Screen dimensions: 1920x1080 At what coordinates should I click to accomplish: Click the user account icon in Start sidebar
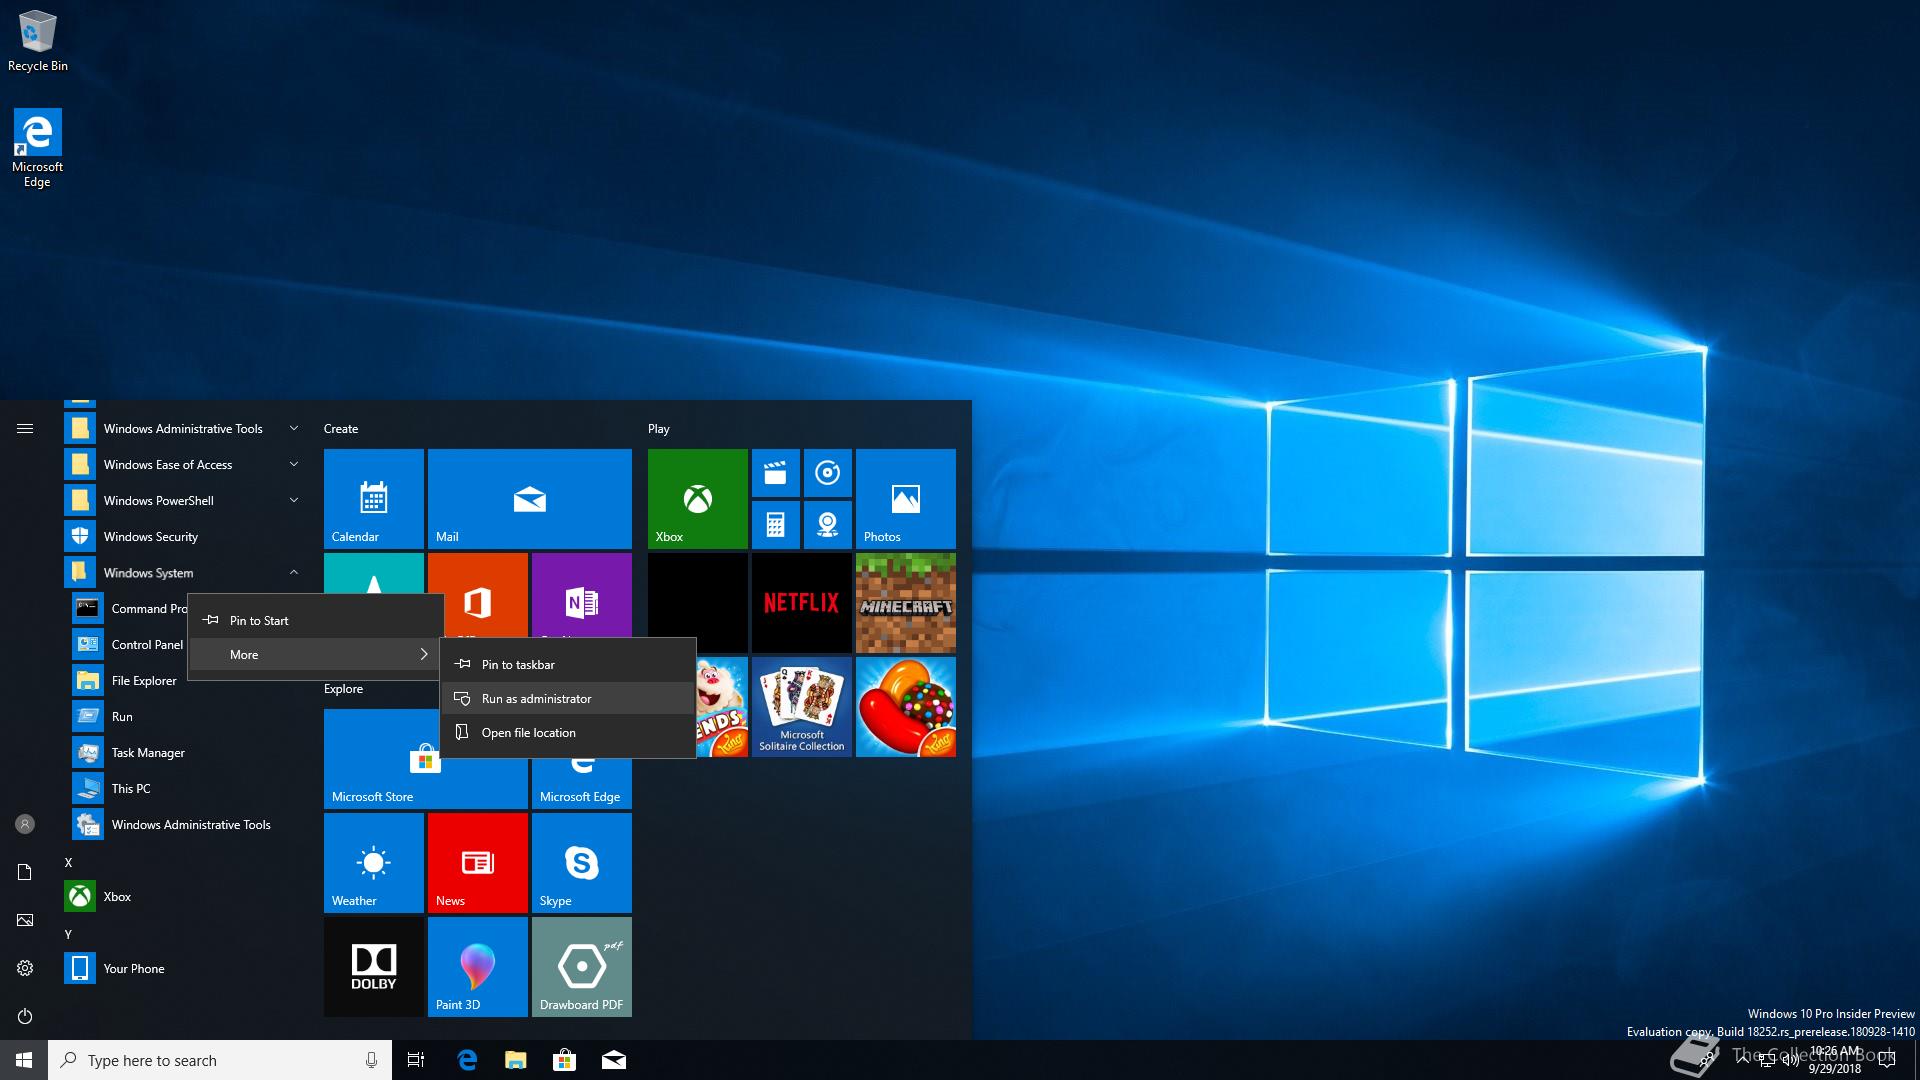[25, 824]
